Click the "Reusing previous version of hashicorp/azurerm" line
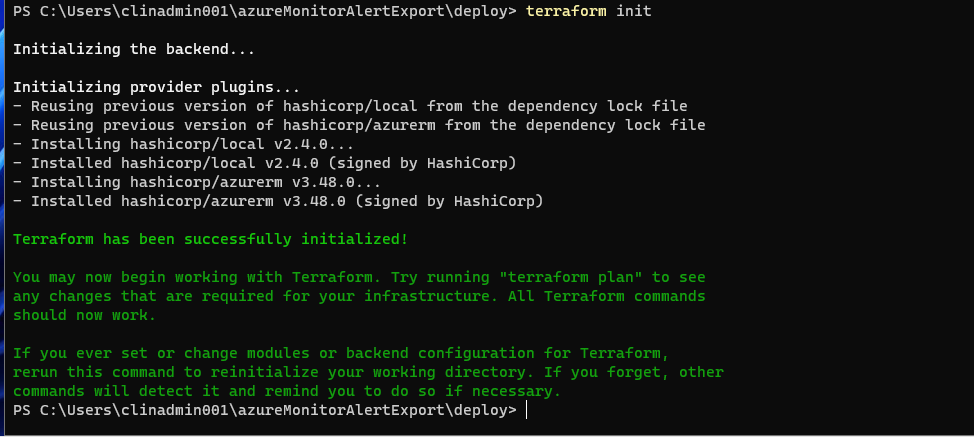The image size is (974, 437). click(359, 125)
